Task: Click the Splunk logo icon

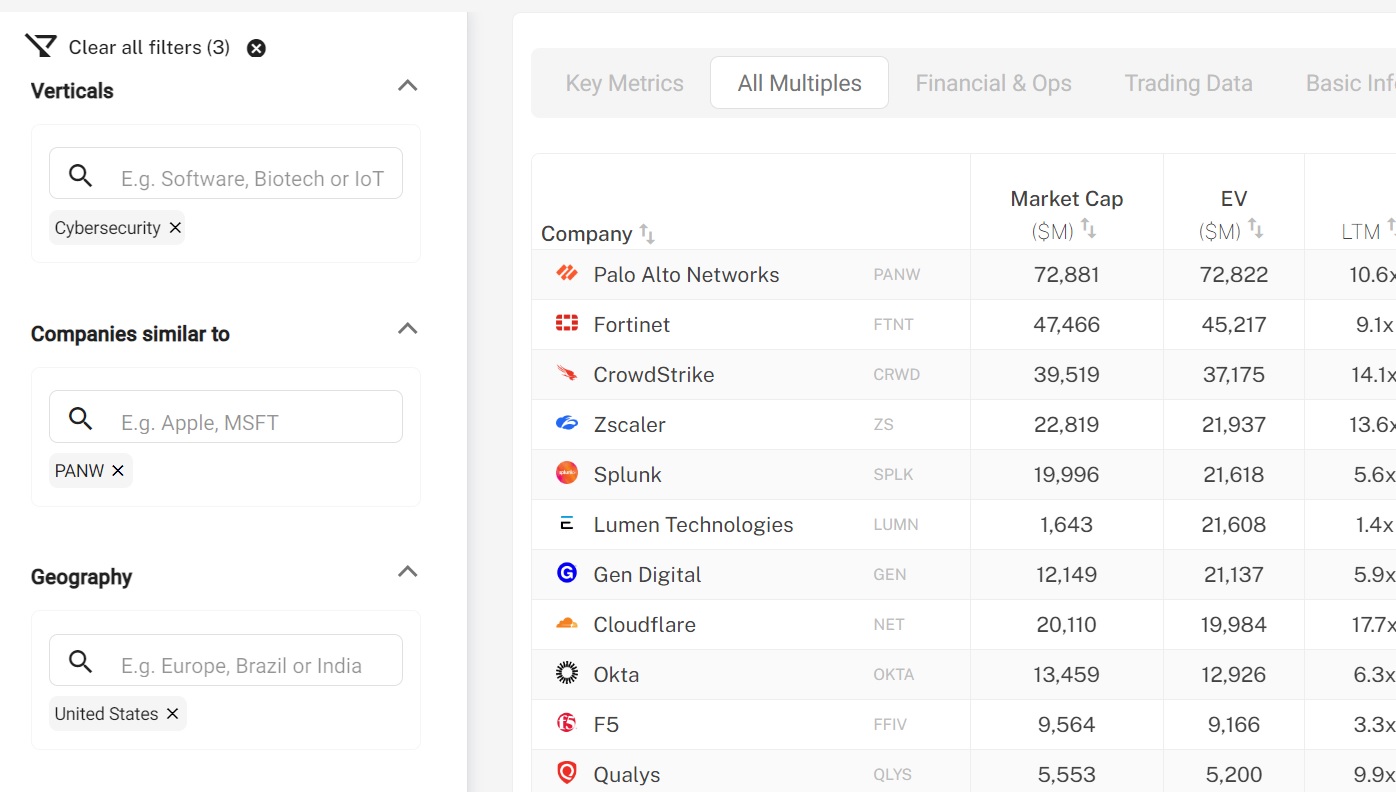Action: click(x=567, y=473)
